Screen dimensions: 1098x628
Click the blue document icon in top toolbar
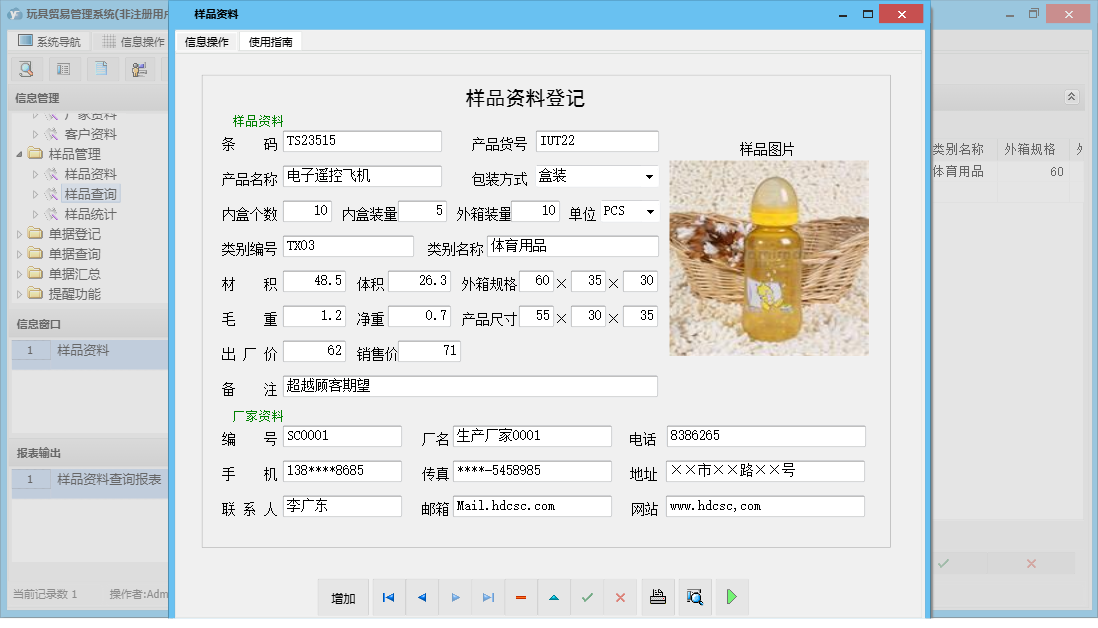100,69
